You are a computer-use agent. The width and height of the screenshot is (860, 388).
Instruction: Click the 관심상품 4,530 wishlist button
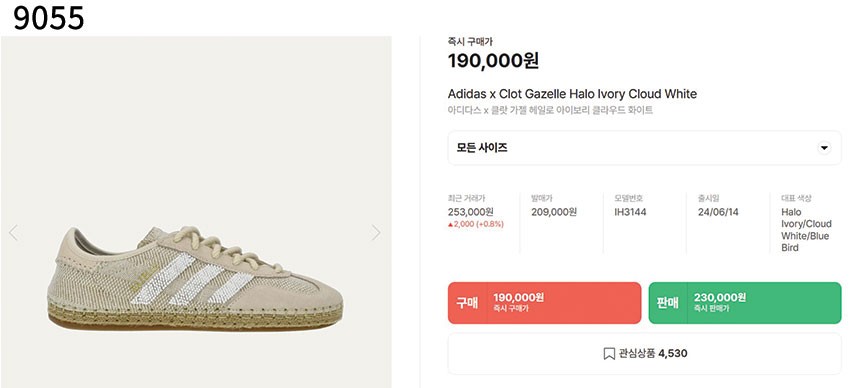[x=644, y=354]
